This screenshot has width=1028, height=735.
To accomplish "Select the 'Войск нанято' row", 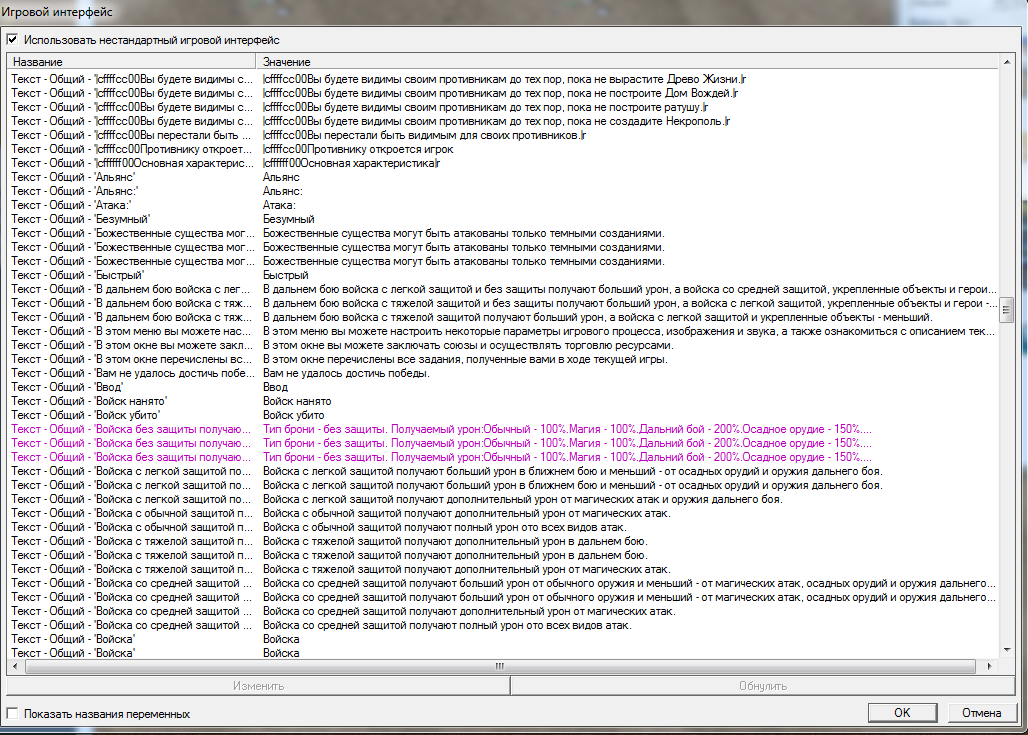I will [503, 401].
